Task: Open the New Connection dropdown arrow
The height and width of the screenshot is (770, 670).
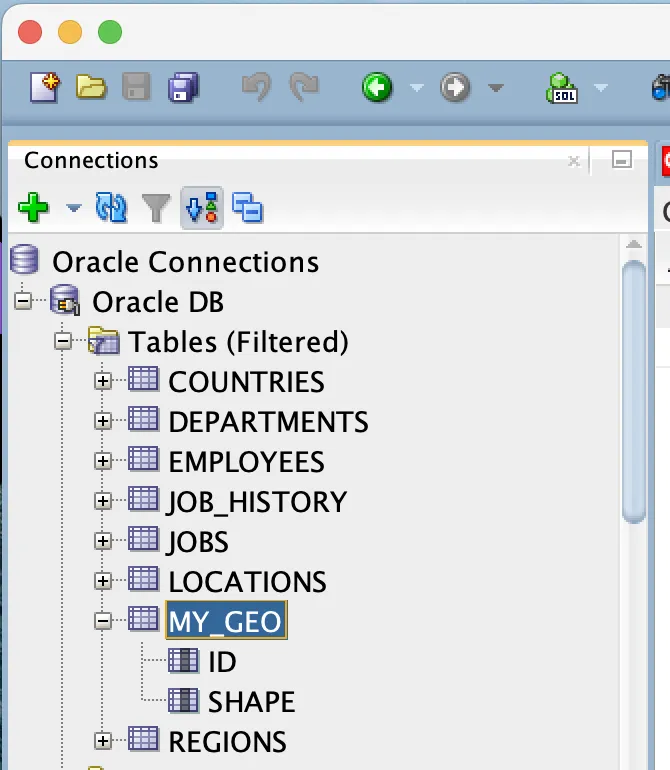Action: point(74,208)
